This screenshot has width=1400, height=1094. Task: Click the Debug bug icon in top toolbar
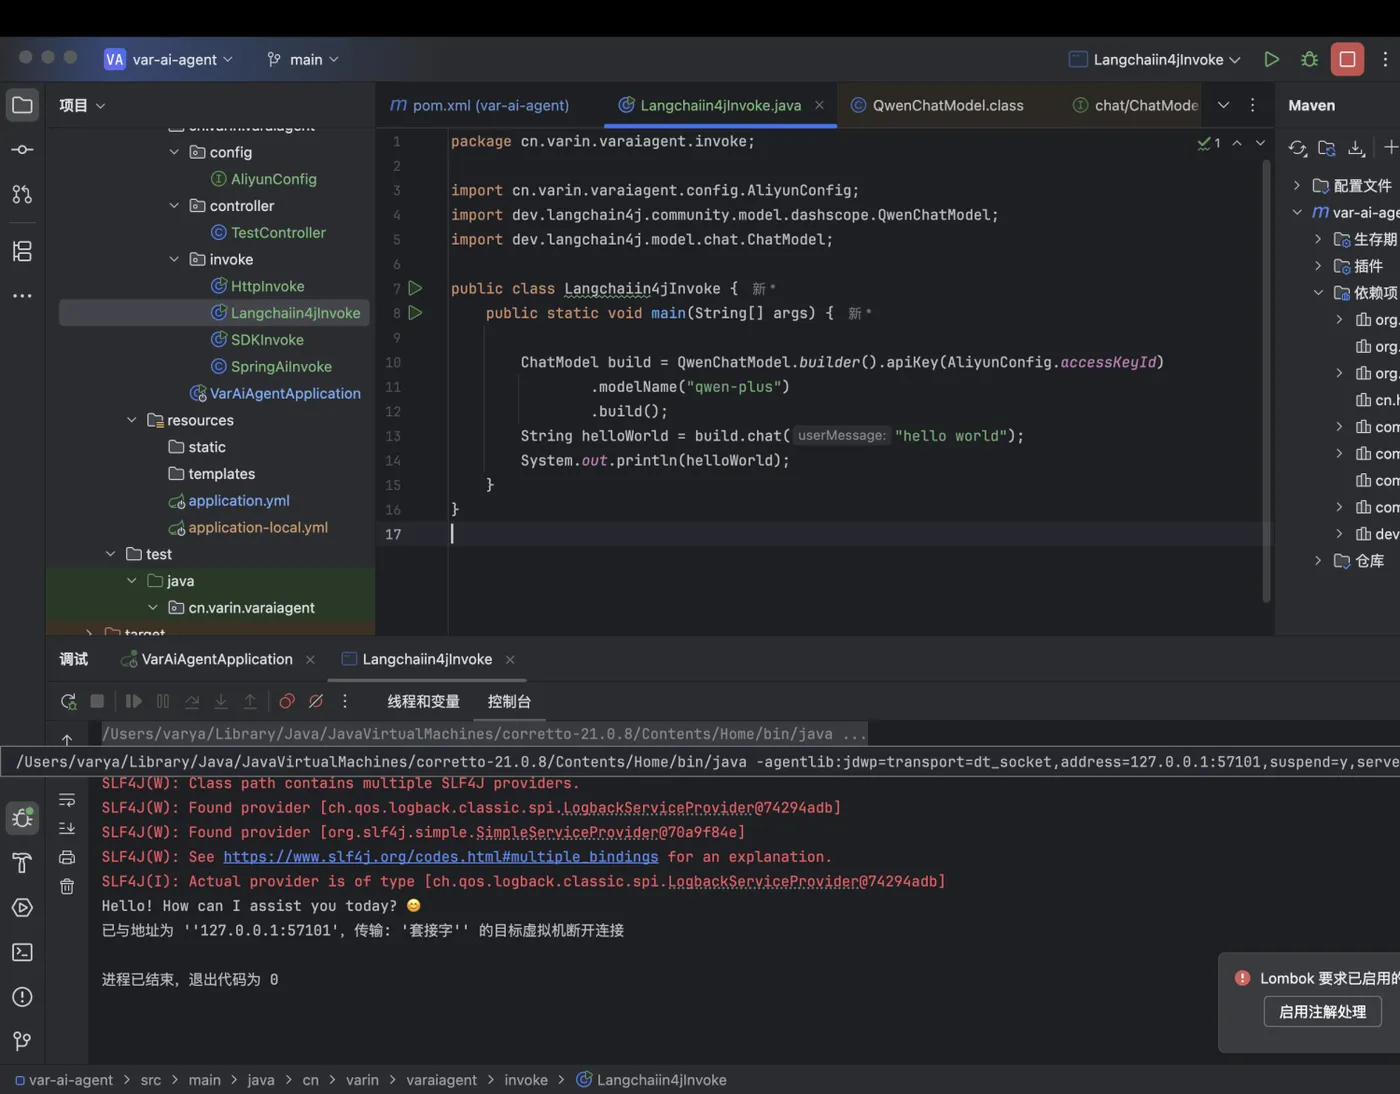coord(1309,60)
